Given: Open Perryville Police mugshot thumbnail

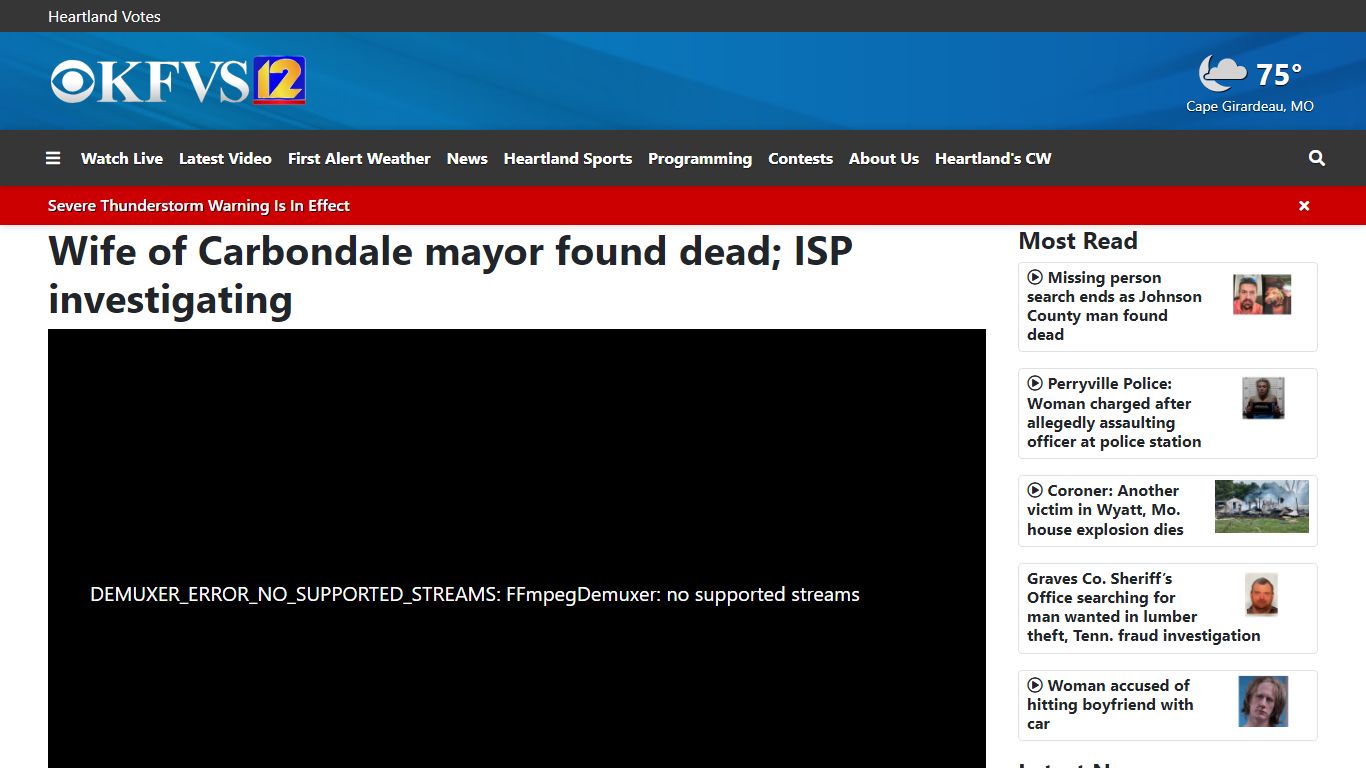Looking at the screenshot, I should click(1263, 398).
